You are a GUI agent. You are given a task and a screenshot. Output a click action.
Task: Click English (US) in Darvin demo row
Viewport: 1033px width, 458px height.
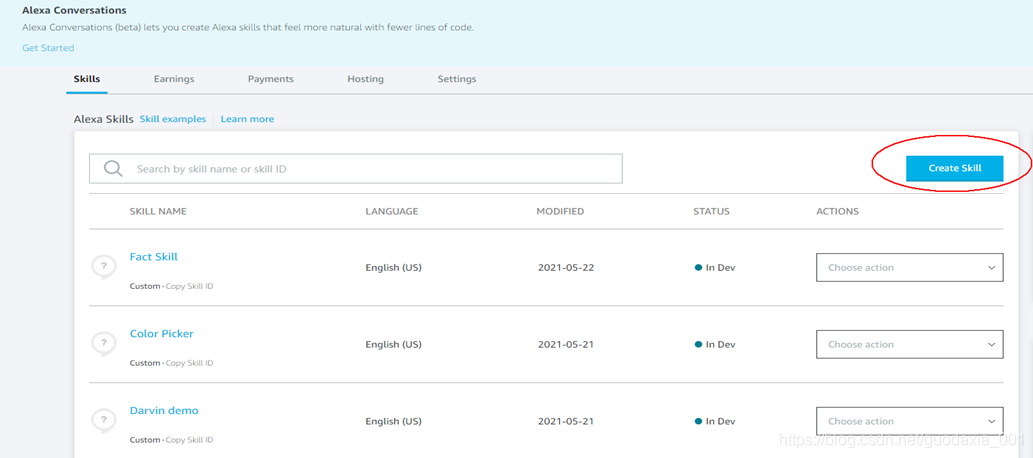click(x=393, y=421)
